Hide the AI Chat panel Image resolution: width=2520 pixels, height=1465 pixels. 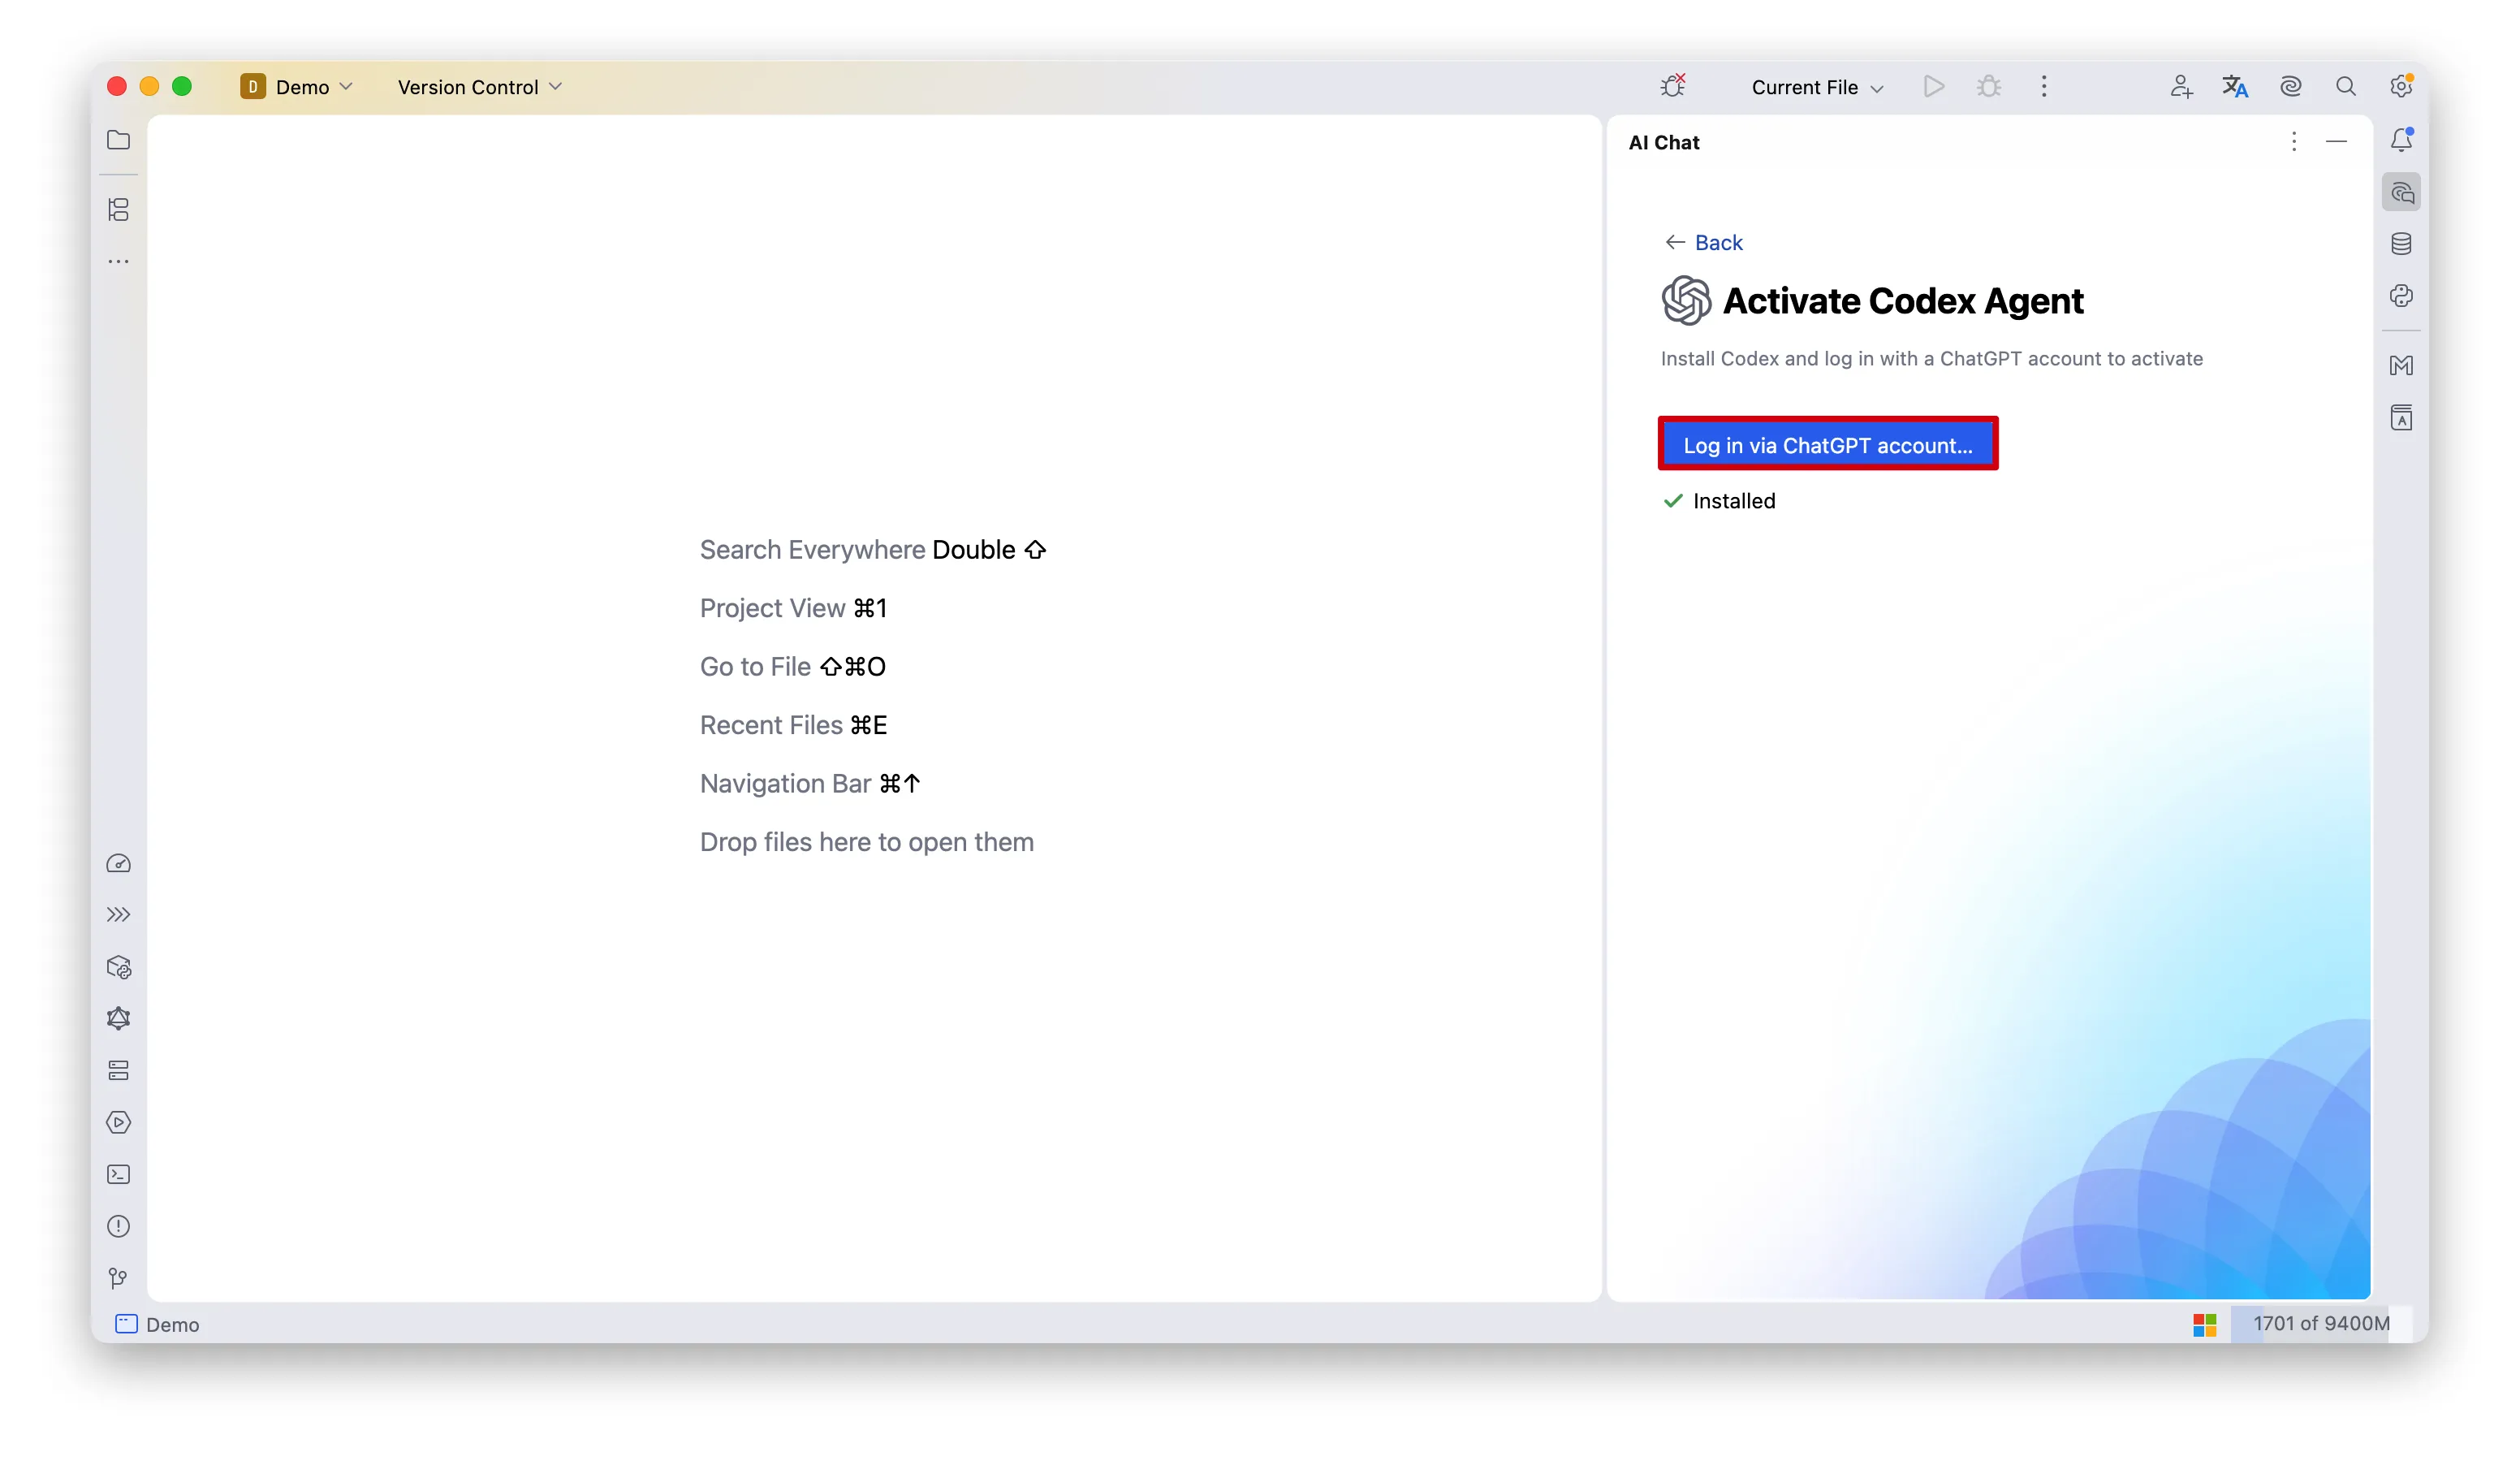(x=2336, y=142)
